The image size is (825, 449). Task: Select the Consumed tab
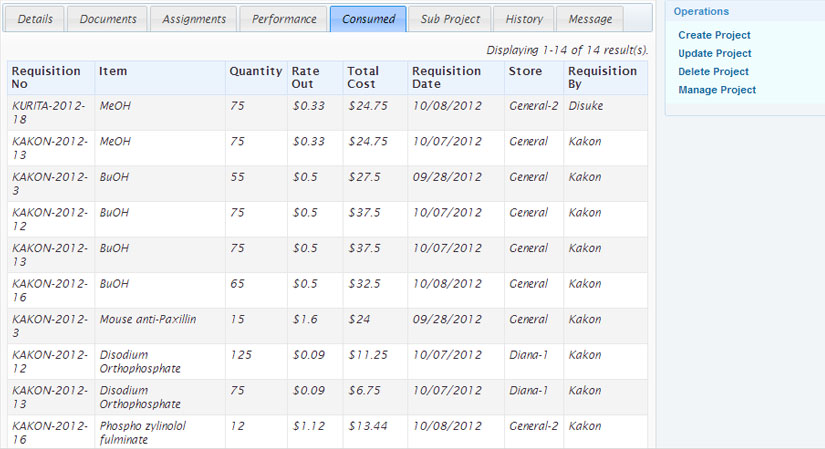click(368, 19)
